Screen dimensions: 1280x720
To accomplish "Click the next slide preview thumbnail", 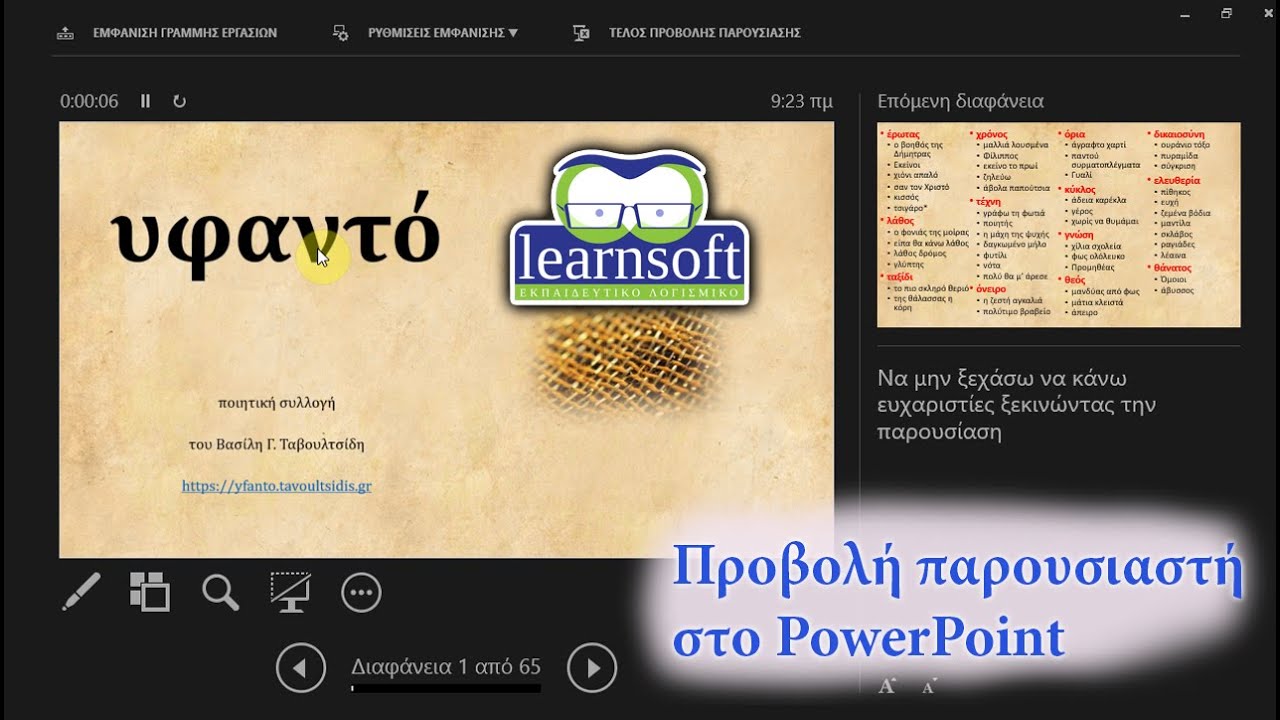I will pyautogui.click(x=1058, y=225).
